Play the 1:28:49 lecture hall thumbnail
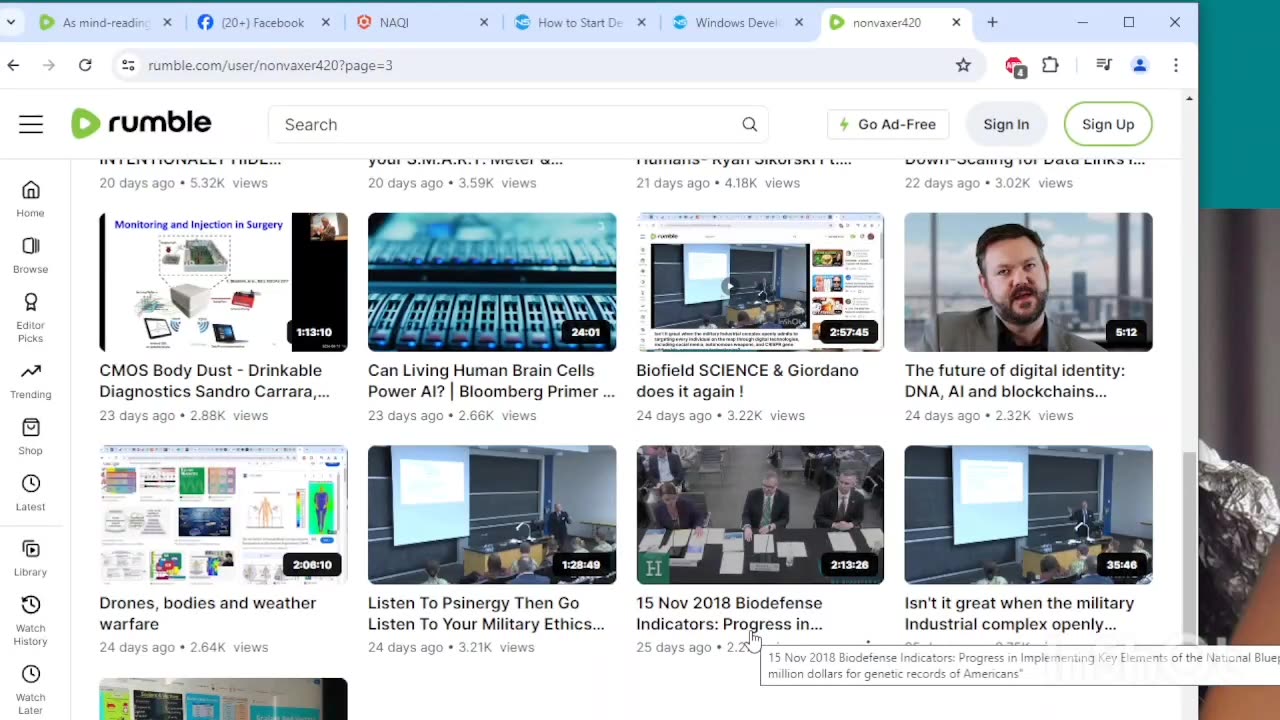 coord(492,515)
